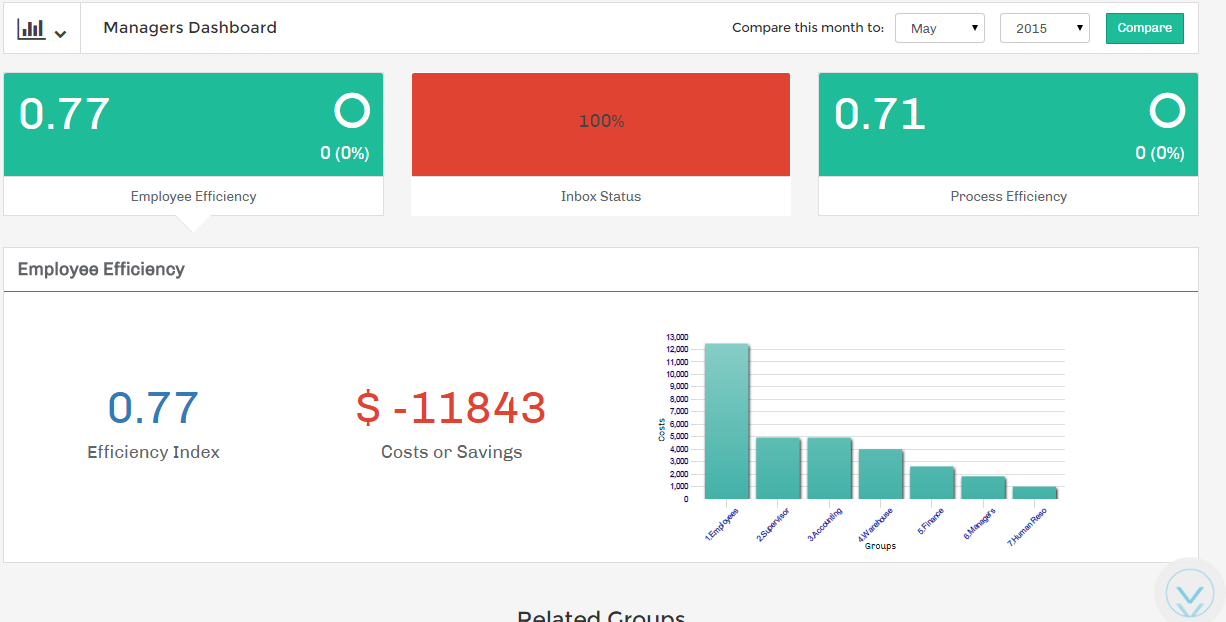Screen dimensions: 1226x622
Task: Click the 1.Employees bar in chart
Action: click(727, 421)
